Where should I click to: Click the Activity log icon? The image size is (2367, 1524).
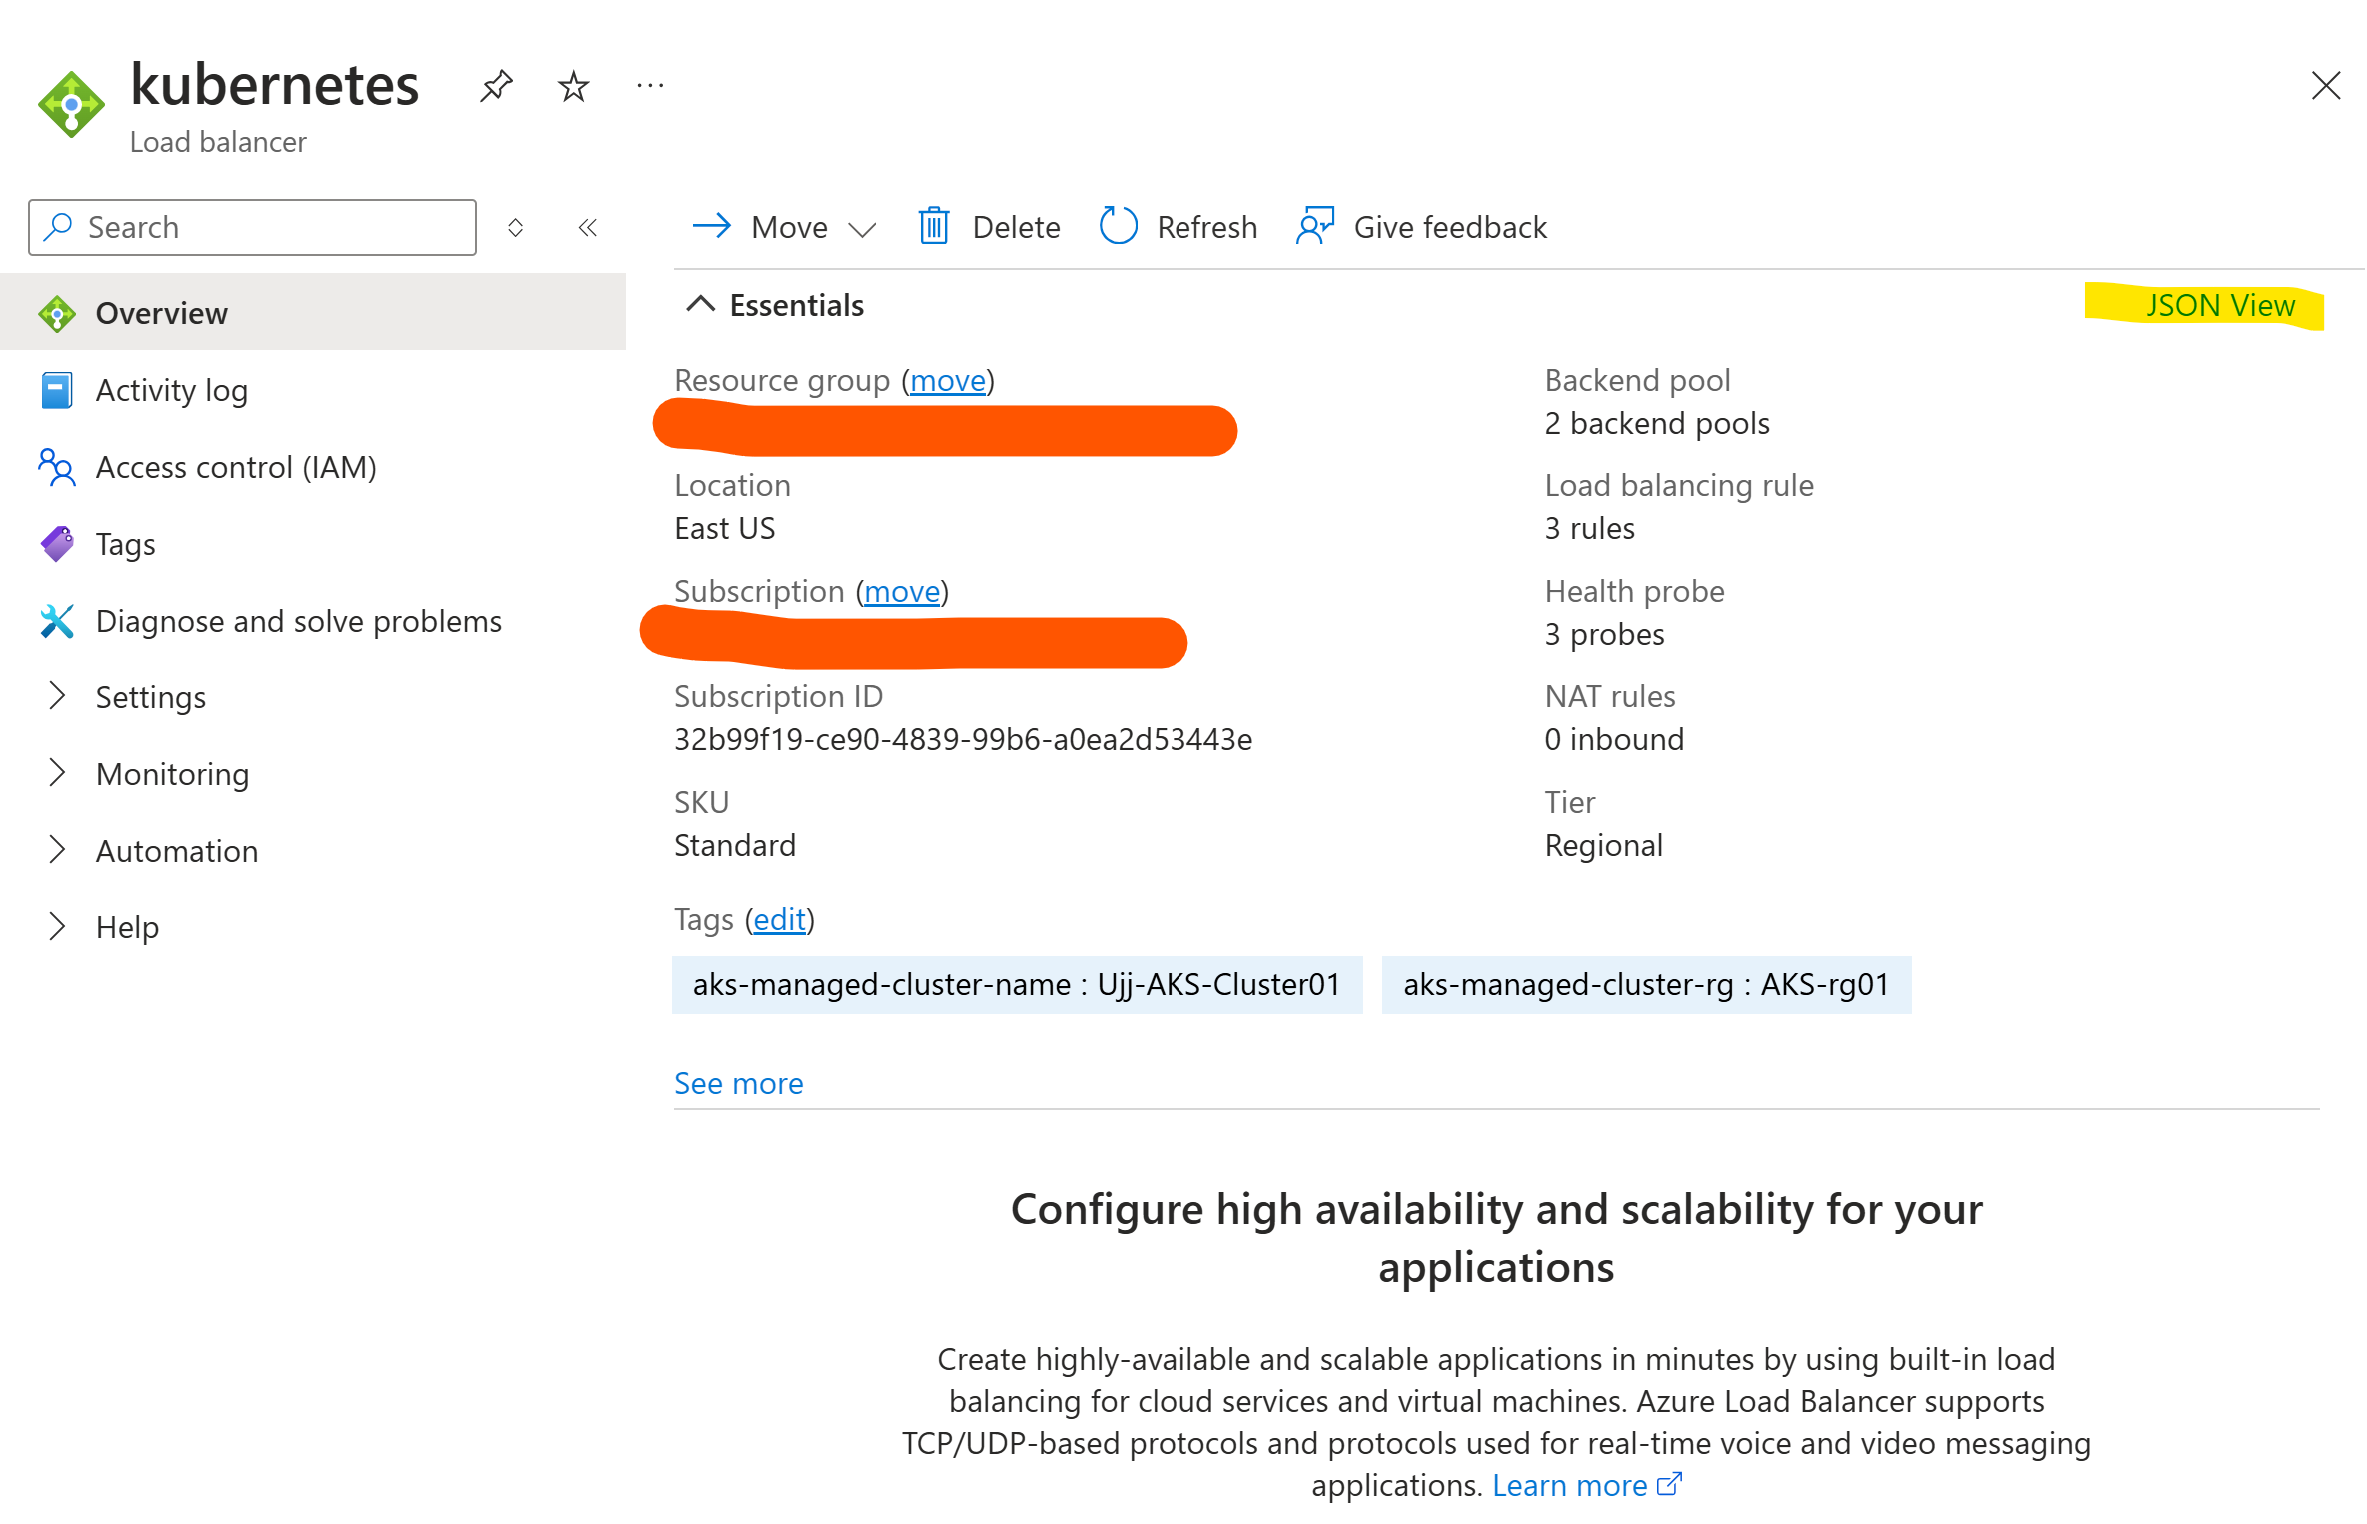pyautogui.click(x=57, y=390)
